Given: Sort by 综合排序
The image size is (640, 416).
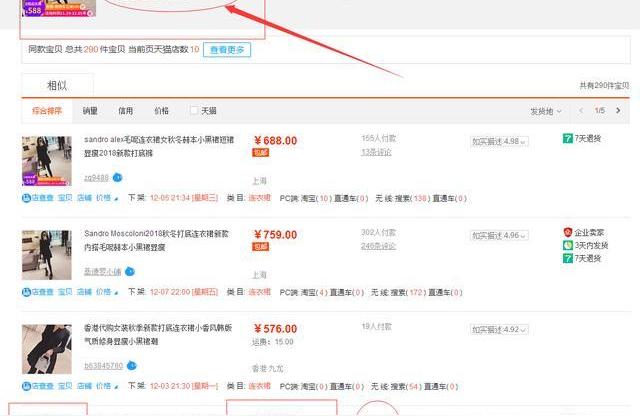Looking at the screenshot, I should (47, 111).
